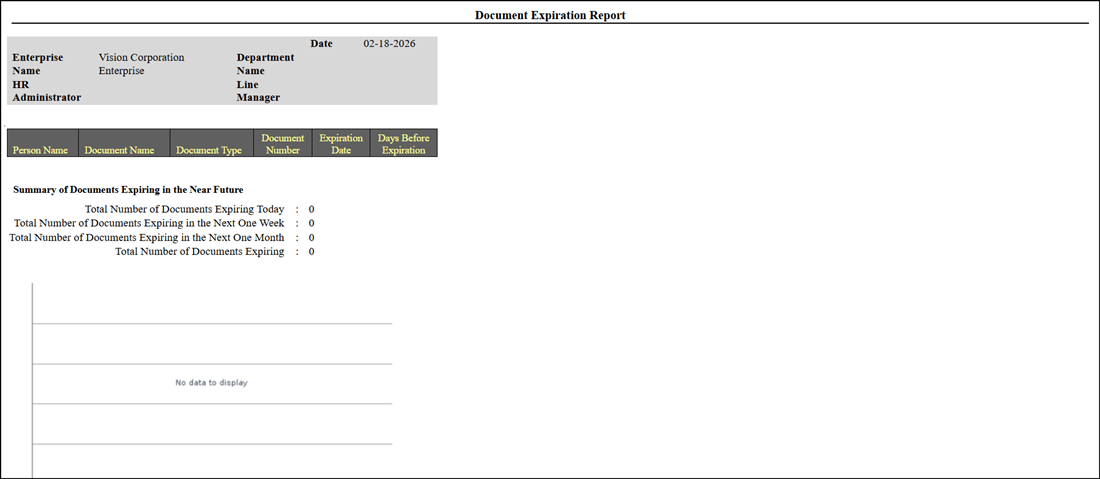Click the Vision Corporation Enterprise value
Image resolution: width=1100 pixels, height=479 pixels.
[x=141, y=64]
